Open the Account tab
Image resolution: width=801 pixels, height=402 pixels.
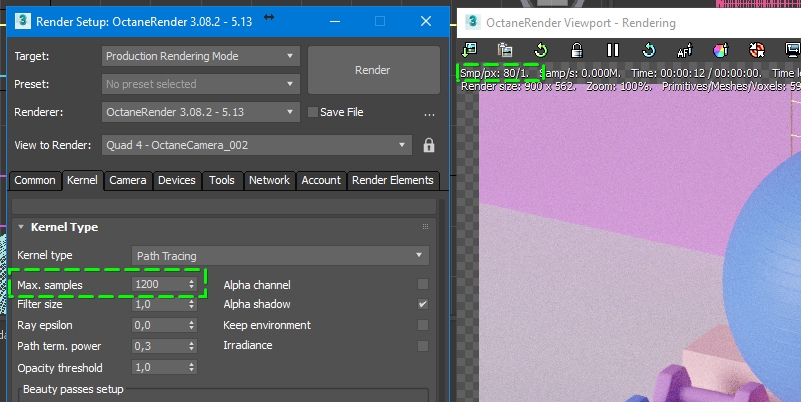[x=321, y=180]
